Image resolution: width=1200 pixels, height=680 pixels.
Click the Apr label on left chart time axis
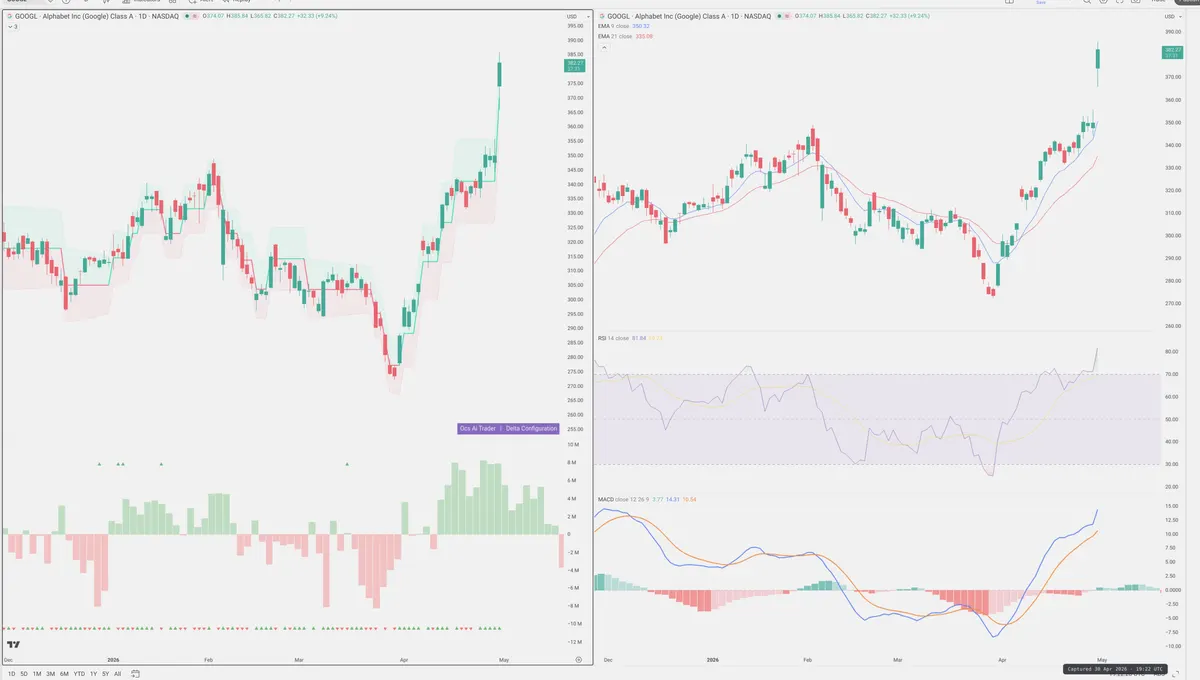tap(404, 660)
